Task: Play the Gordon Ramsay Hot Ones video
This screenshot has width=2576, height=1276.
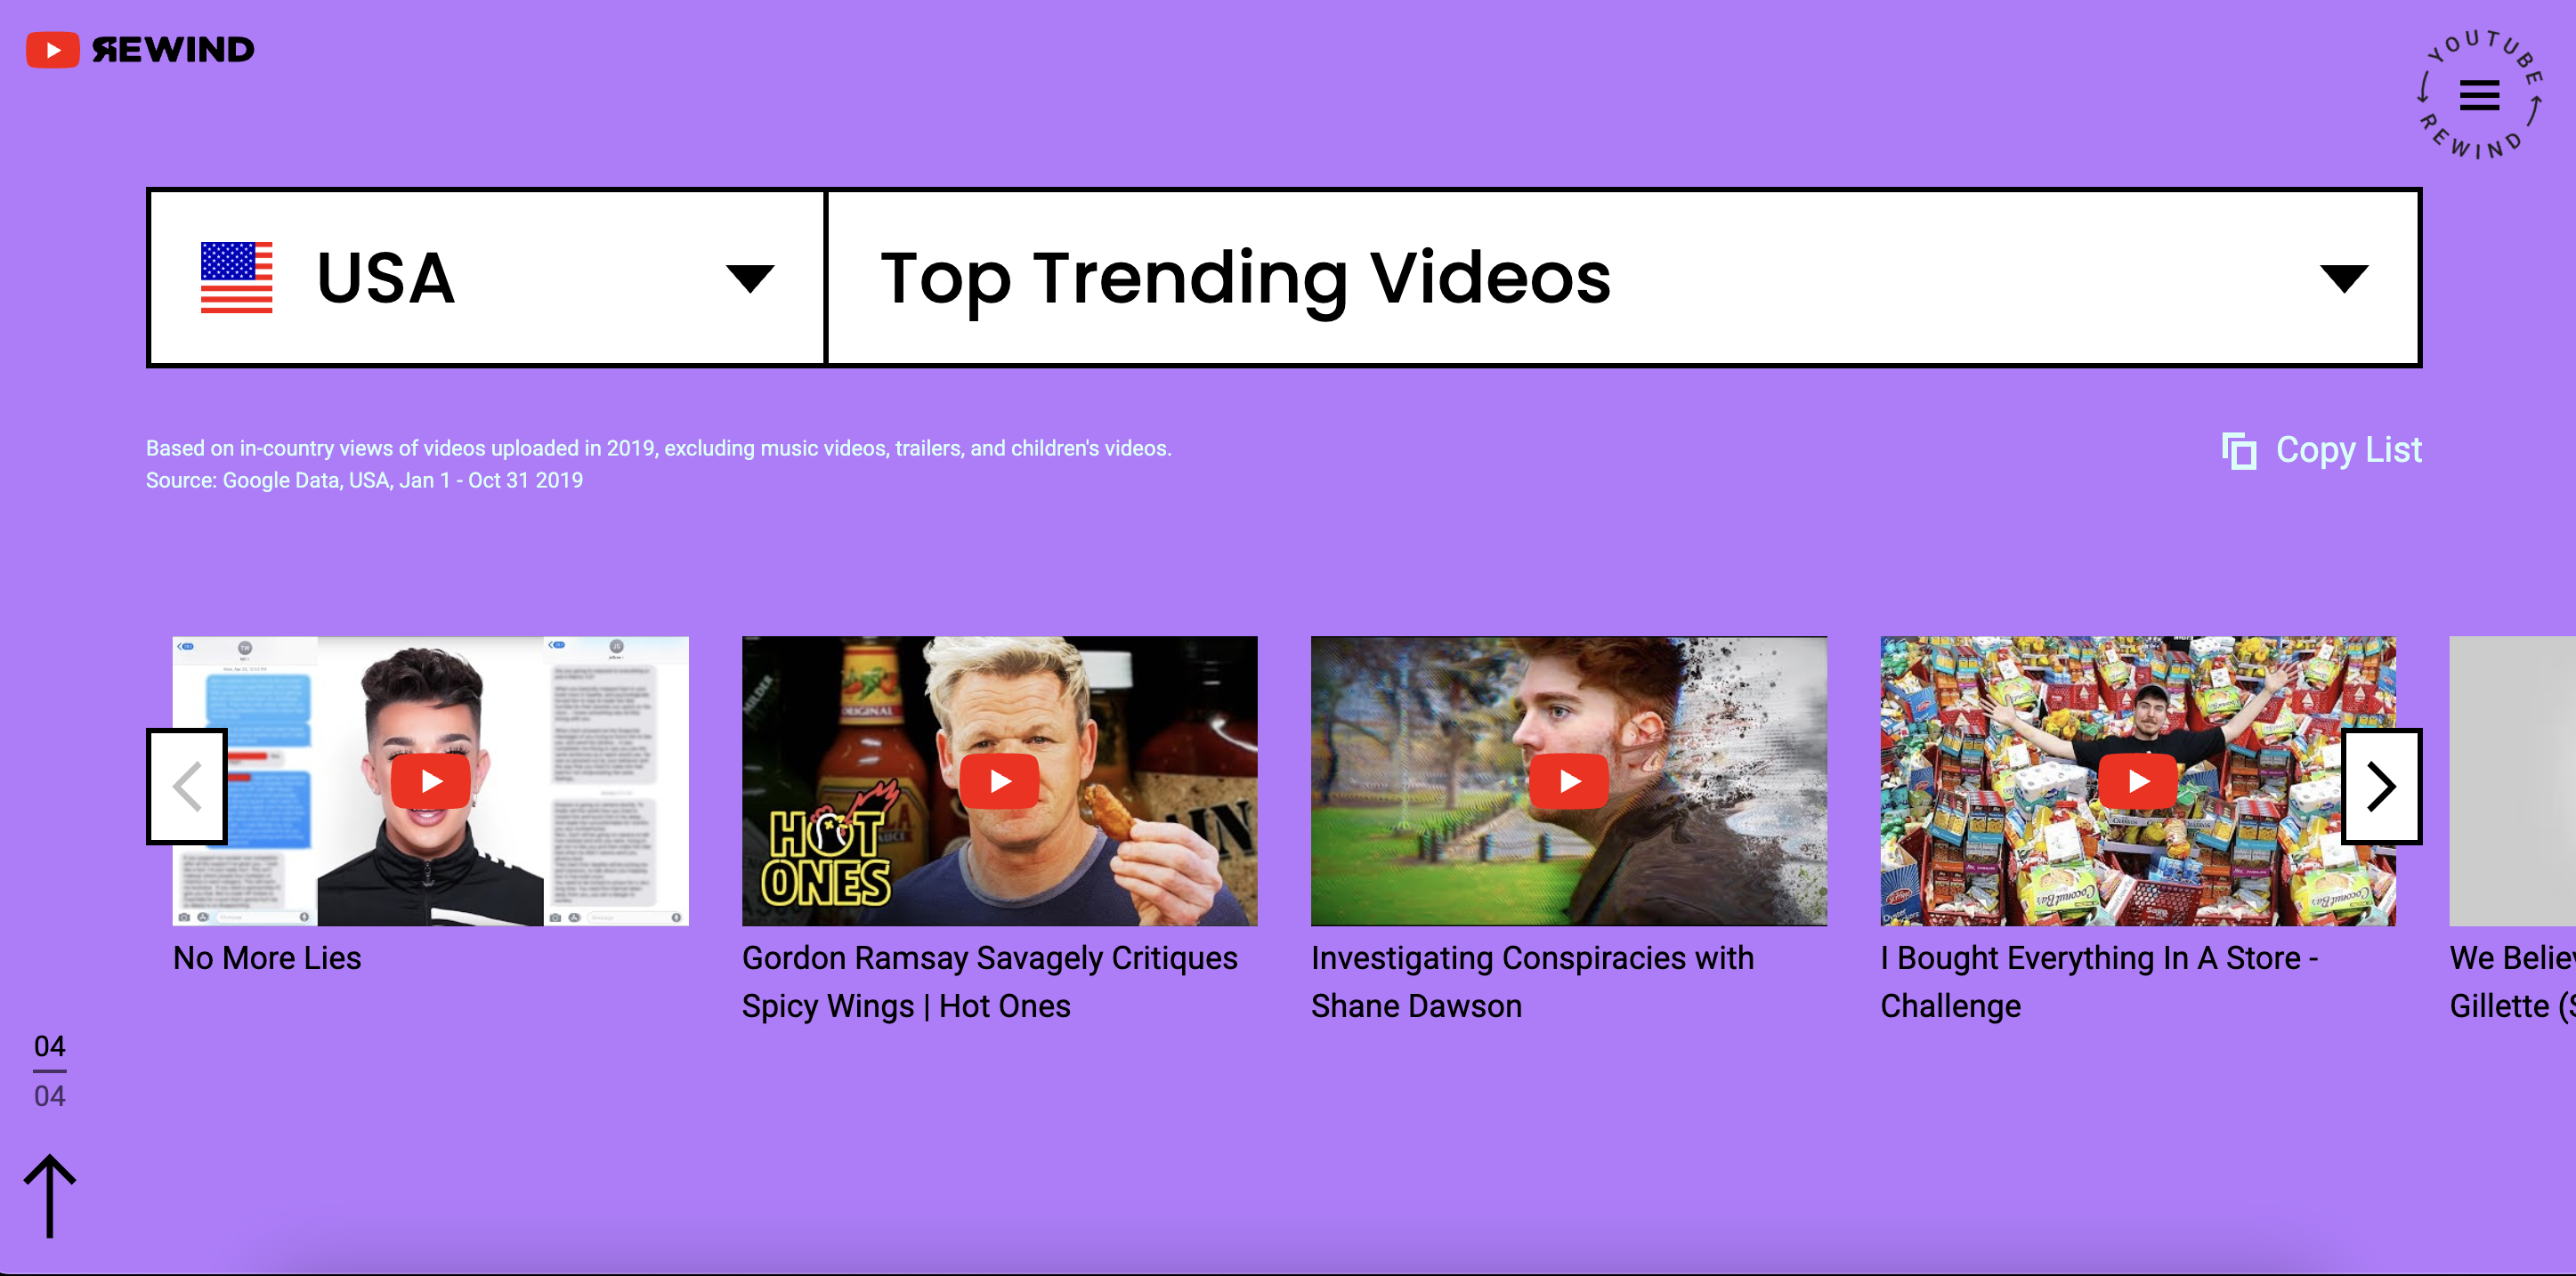Action: 999,781
